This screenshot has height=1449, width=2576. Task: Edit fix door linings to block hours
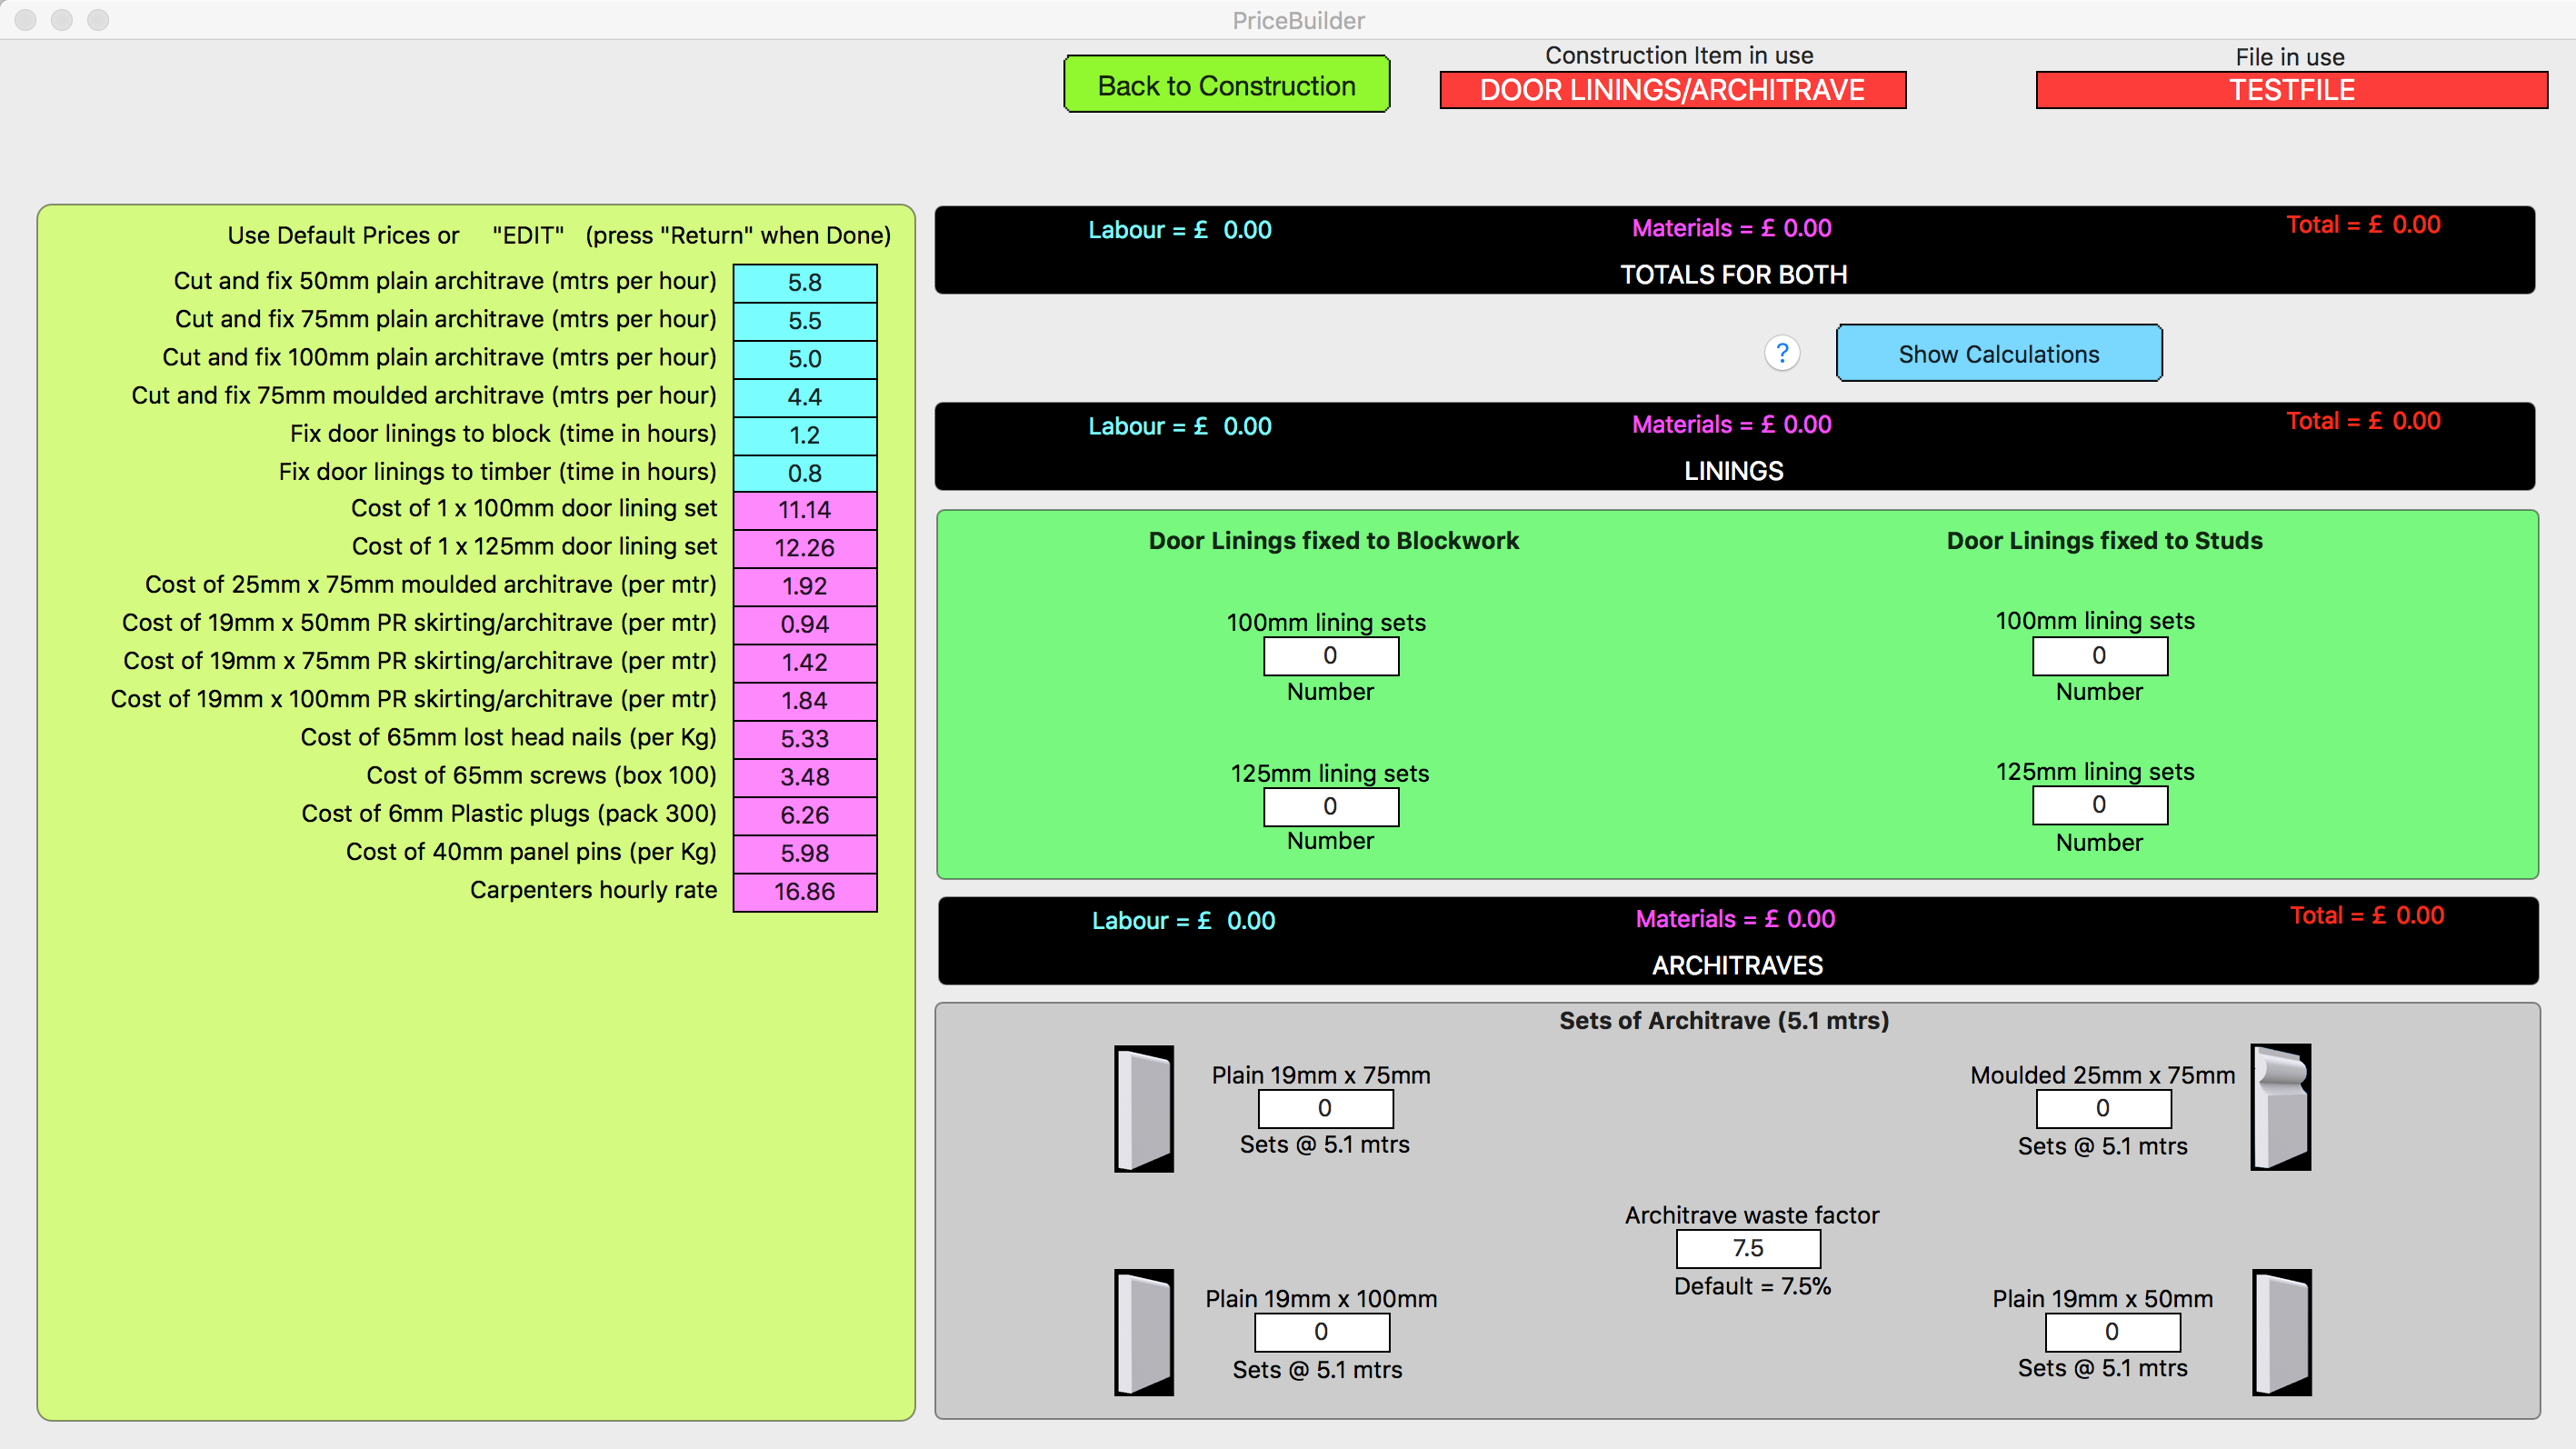[805, 435]
